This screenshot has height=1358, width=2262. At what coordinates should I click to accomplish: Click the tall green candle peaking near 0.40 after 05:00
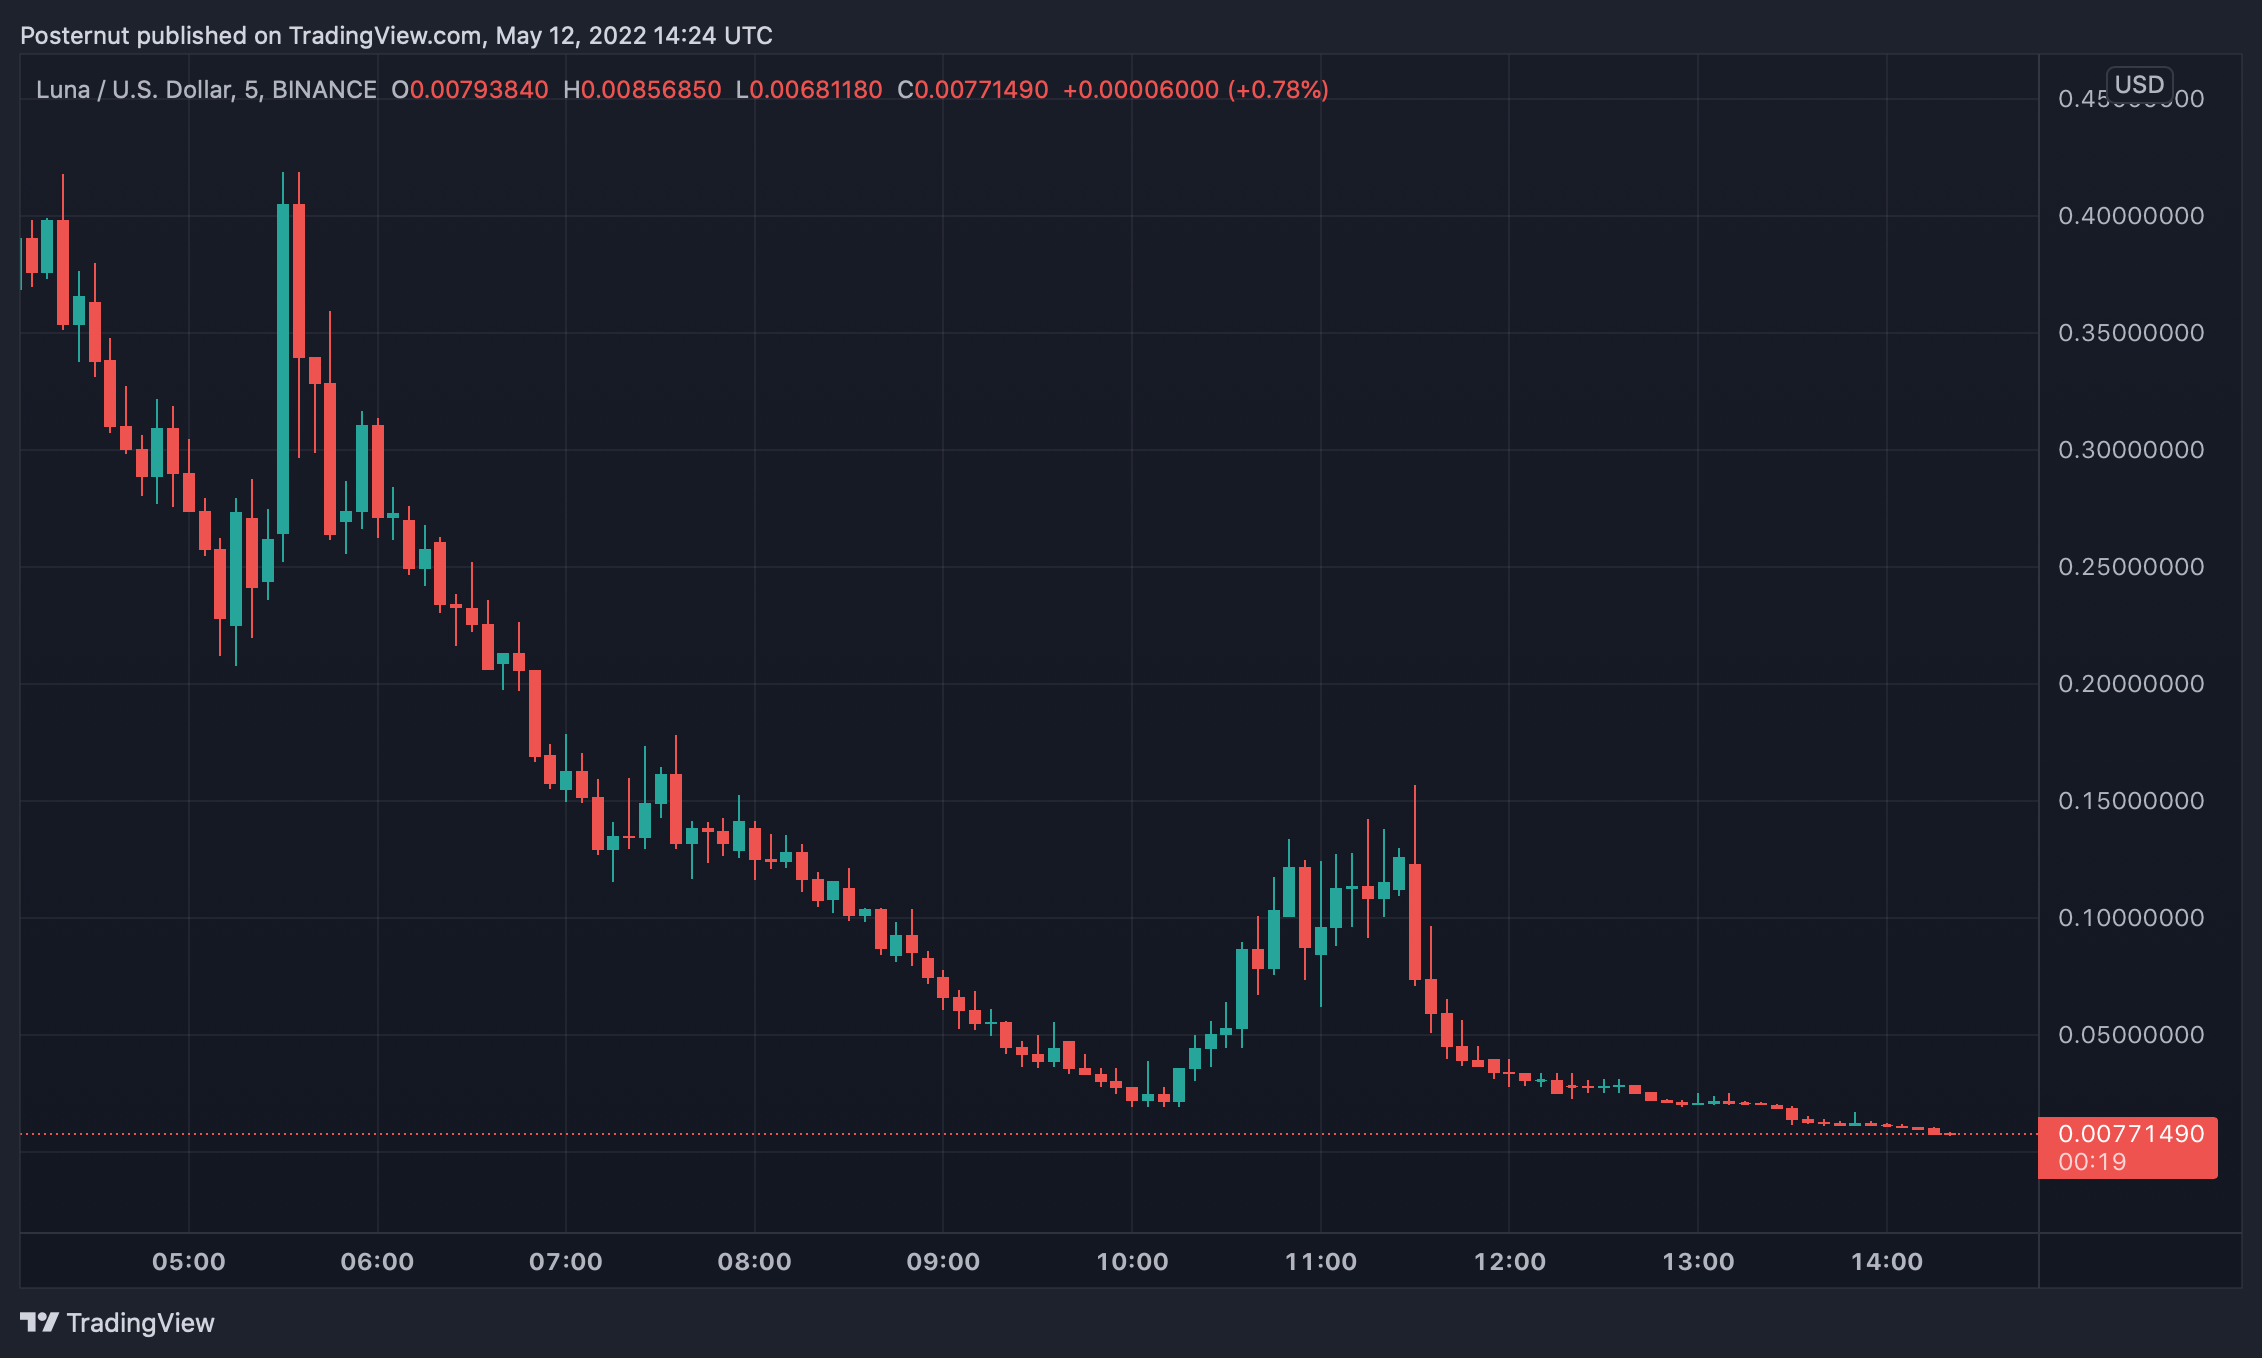(x=283, y=368)
